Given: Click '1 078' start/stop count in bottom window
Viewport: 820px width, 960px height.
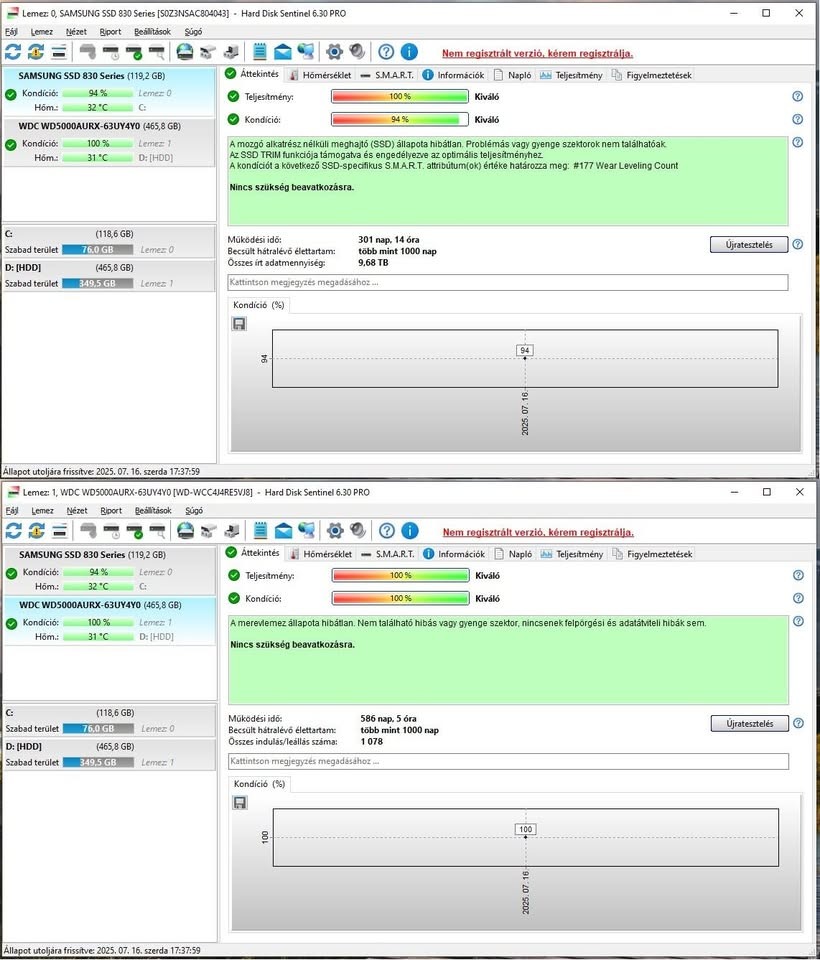Looking at the screenshot, I should click(x=371, y=741).
